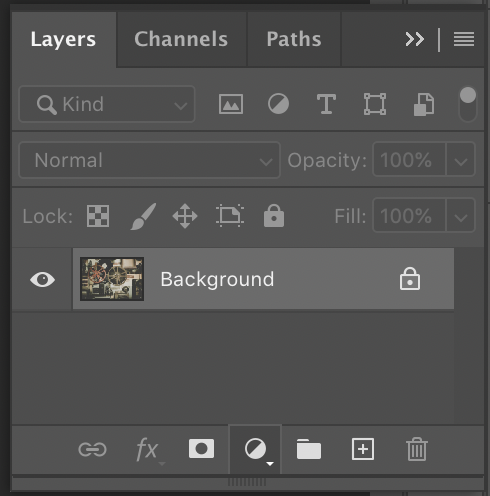Expand the Opacity slider arrow
The height and width of the screenshot is (496, 490).
(x=460, y=159)
